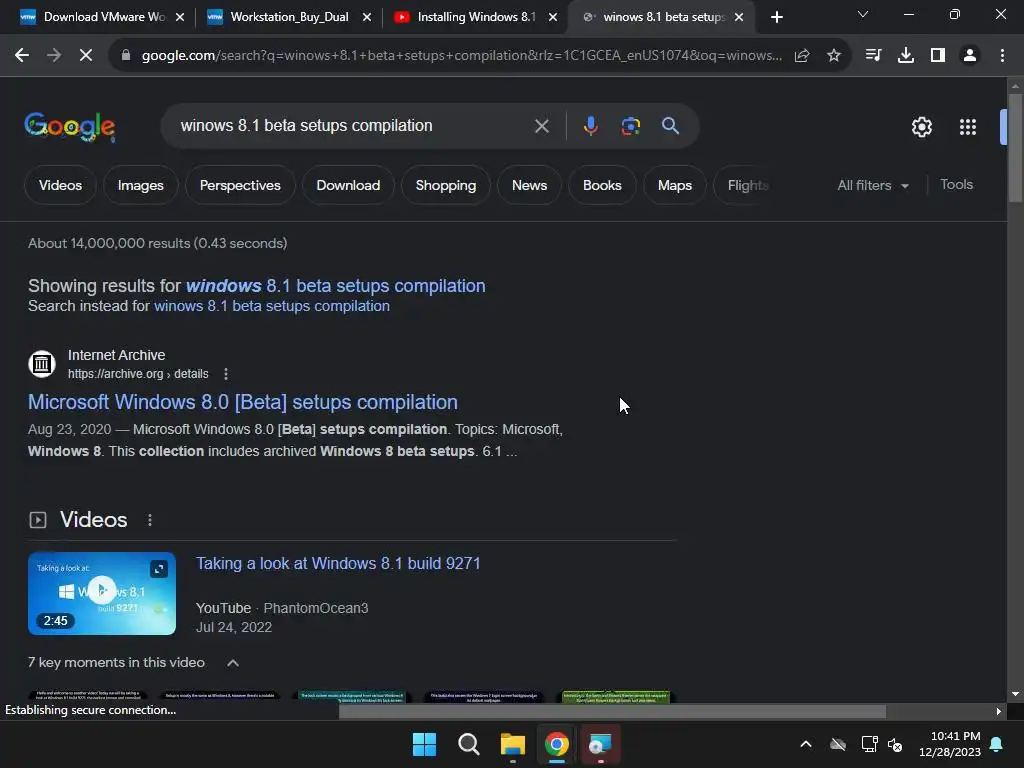
Task: Open media control playlist icon
Action: [x=873, y=56]
